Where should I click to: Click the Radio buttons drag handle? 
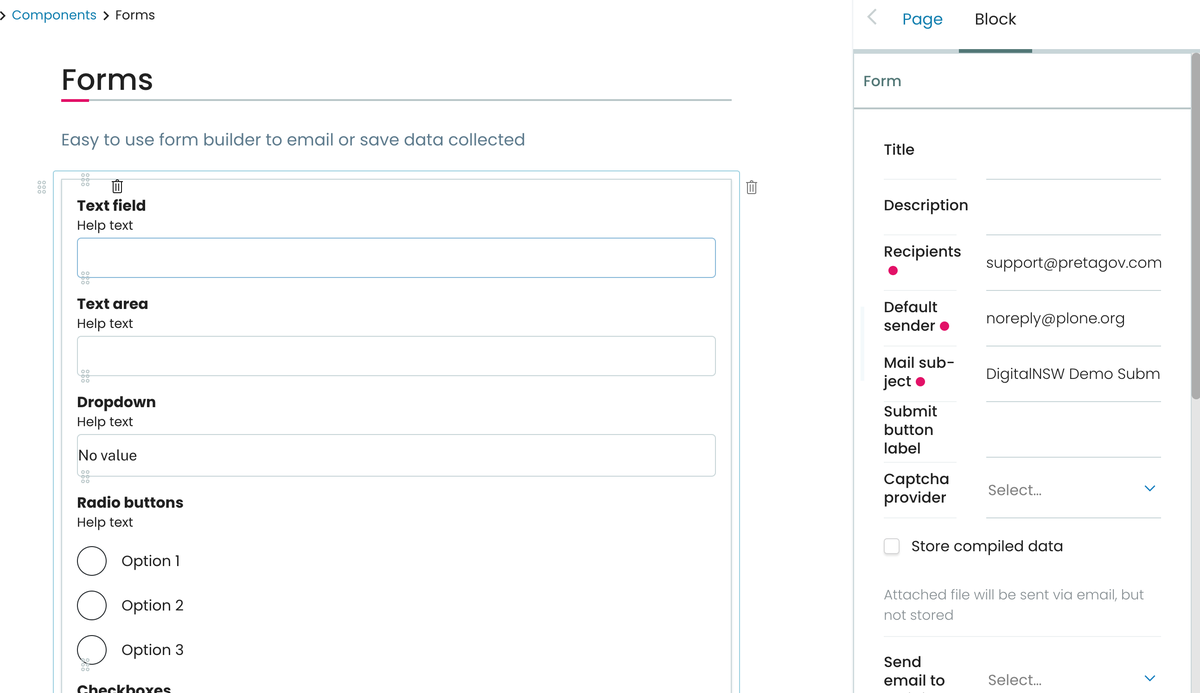[x=85, y=477]
